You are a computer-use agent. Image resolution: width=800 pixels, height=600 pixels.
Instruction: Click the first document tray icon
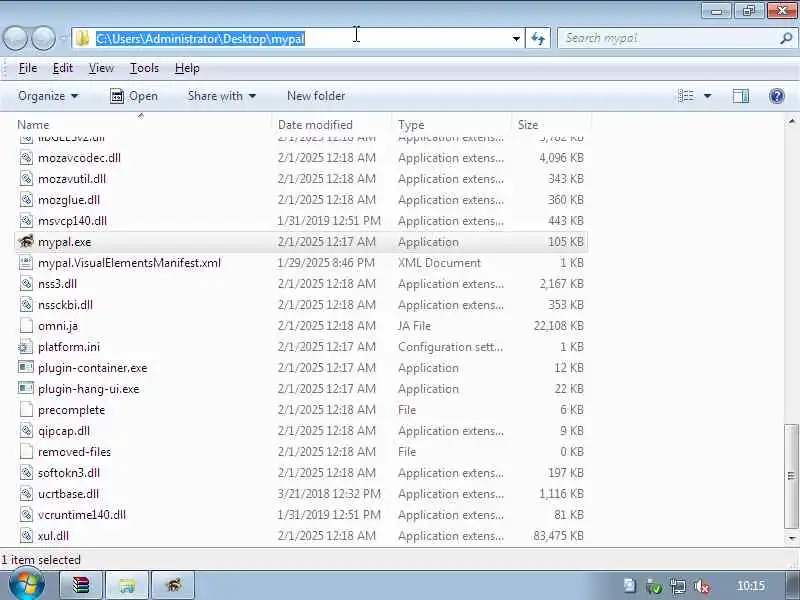(x=630, y=586)
